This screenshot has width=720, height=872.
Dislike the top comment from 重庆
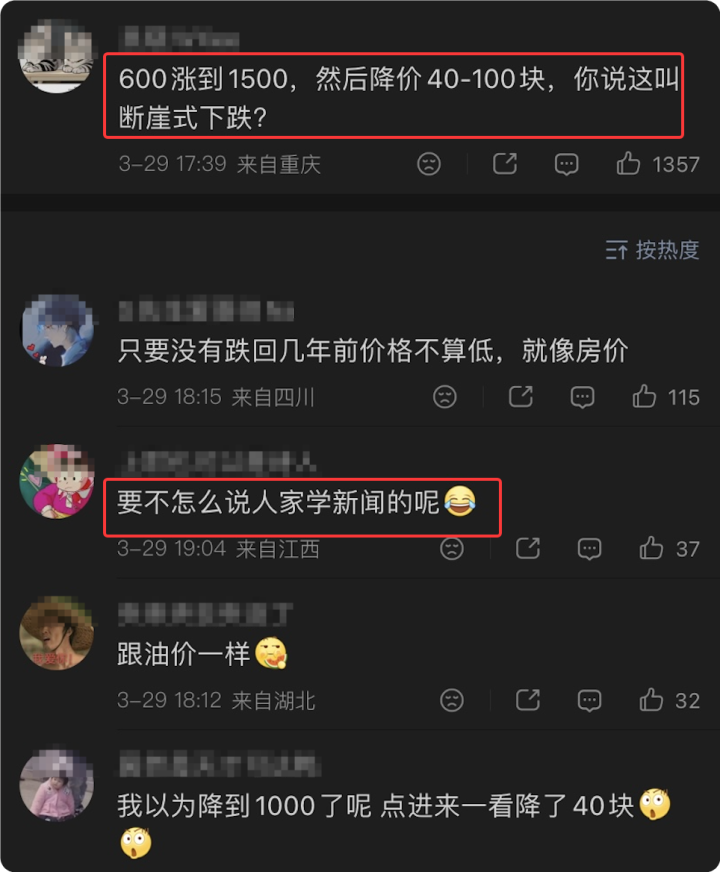tap(429, 164)
